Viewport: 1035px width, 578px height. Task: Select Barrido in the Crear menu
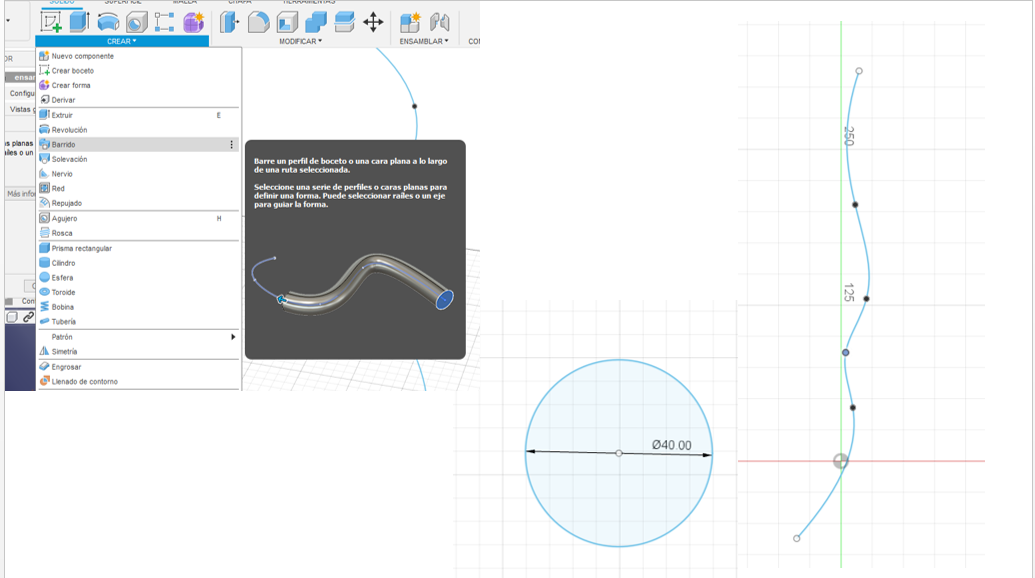pos(139,144)
